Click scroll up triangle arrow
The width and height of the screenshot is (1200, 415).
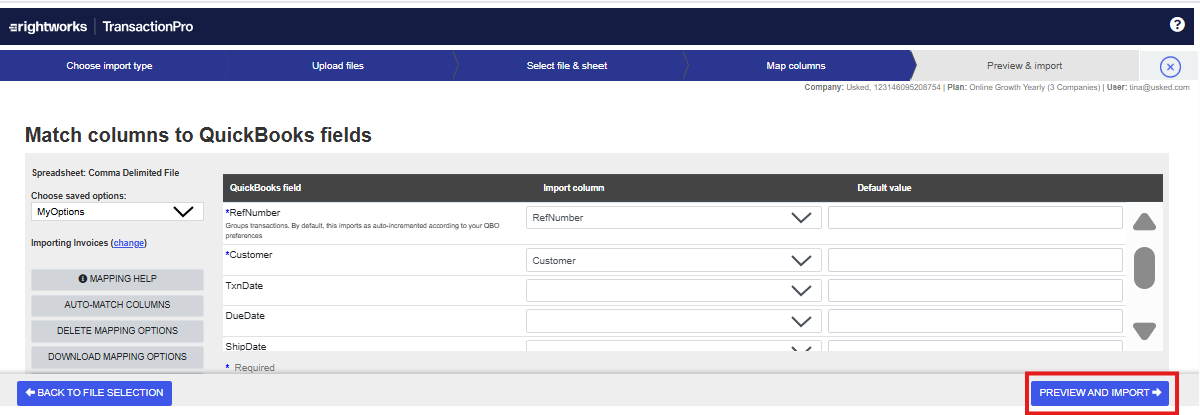(x=1145, y=222)
